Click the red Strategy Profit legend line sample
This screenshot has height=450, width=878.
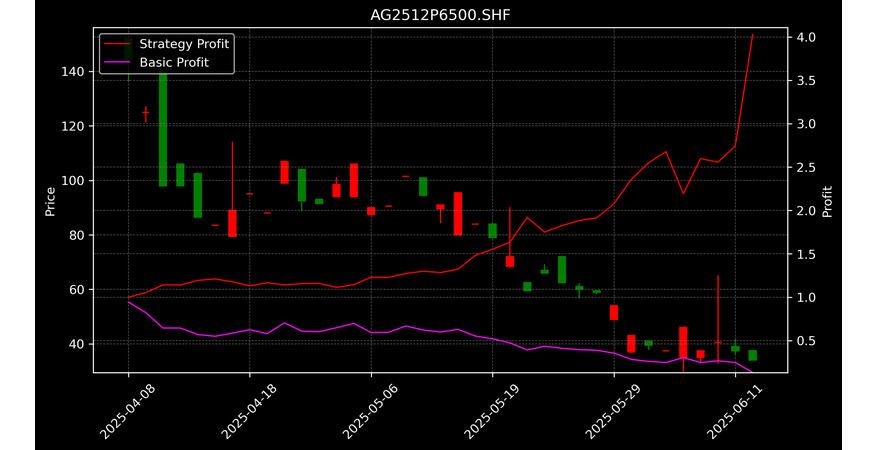[x=117, y=44]
